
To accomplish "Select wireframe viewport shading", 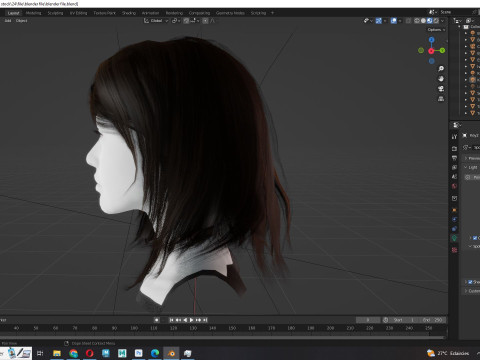I will pyautogui.click(x=417, y=21).
